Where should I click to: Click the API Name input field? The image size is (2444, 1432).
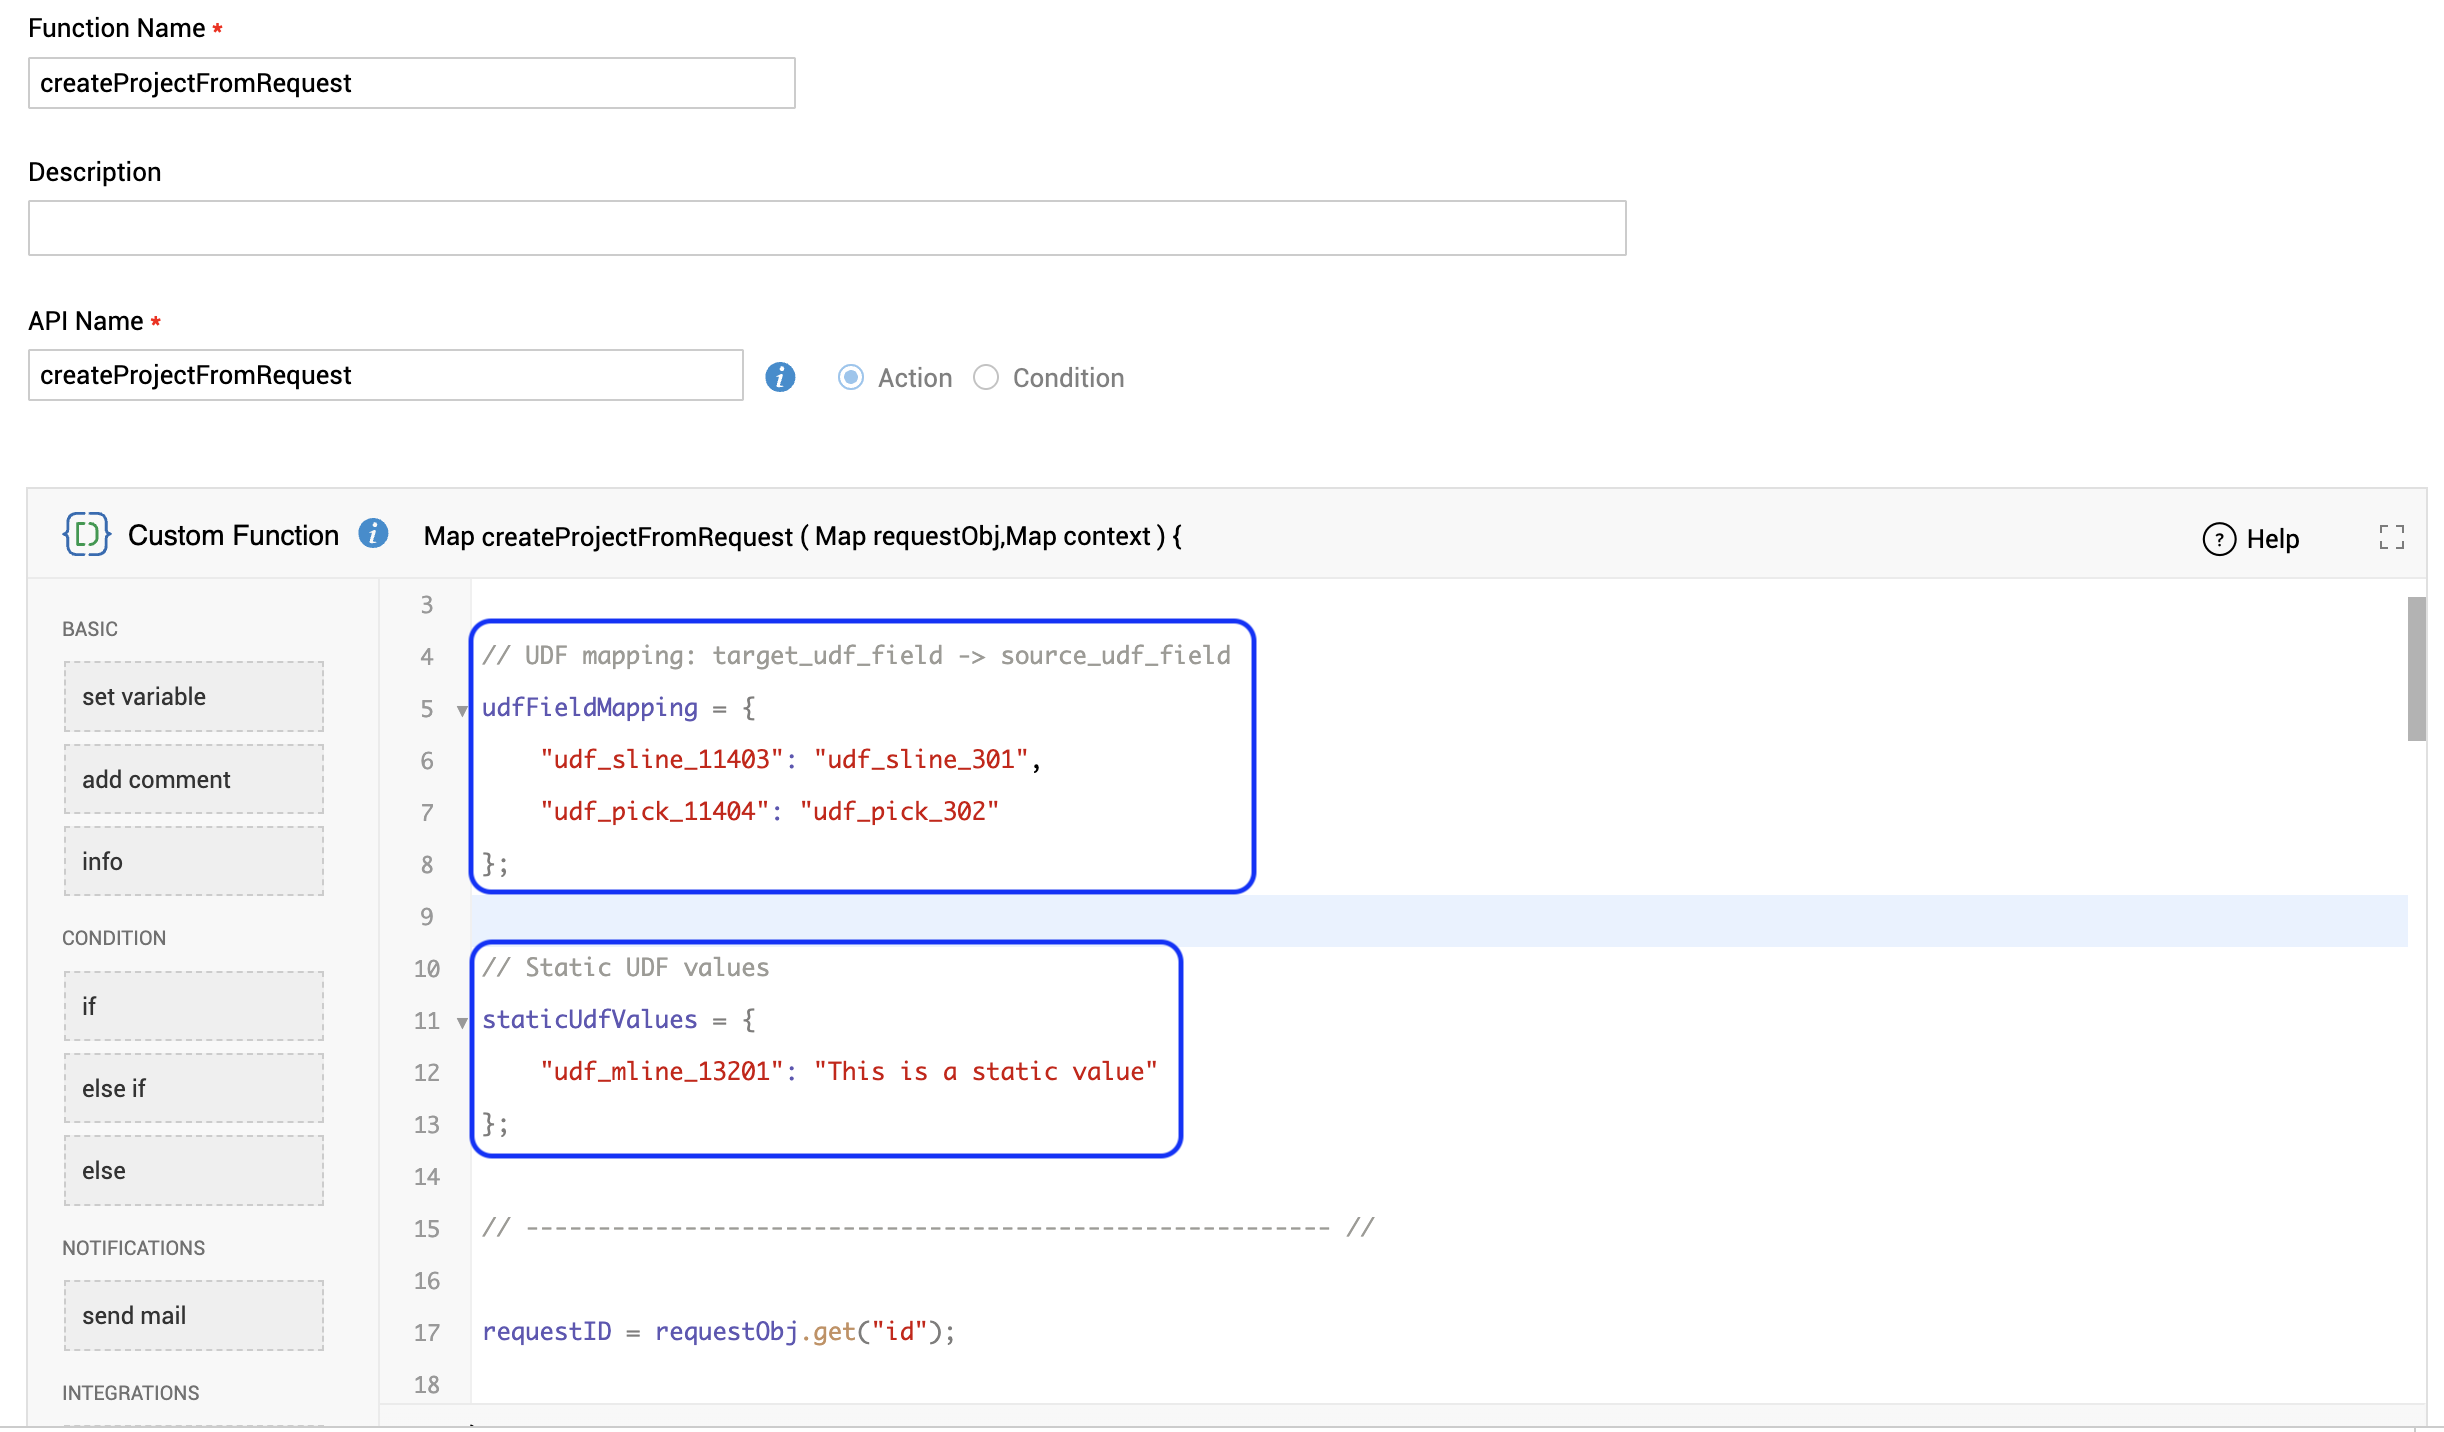[385, 375]
